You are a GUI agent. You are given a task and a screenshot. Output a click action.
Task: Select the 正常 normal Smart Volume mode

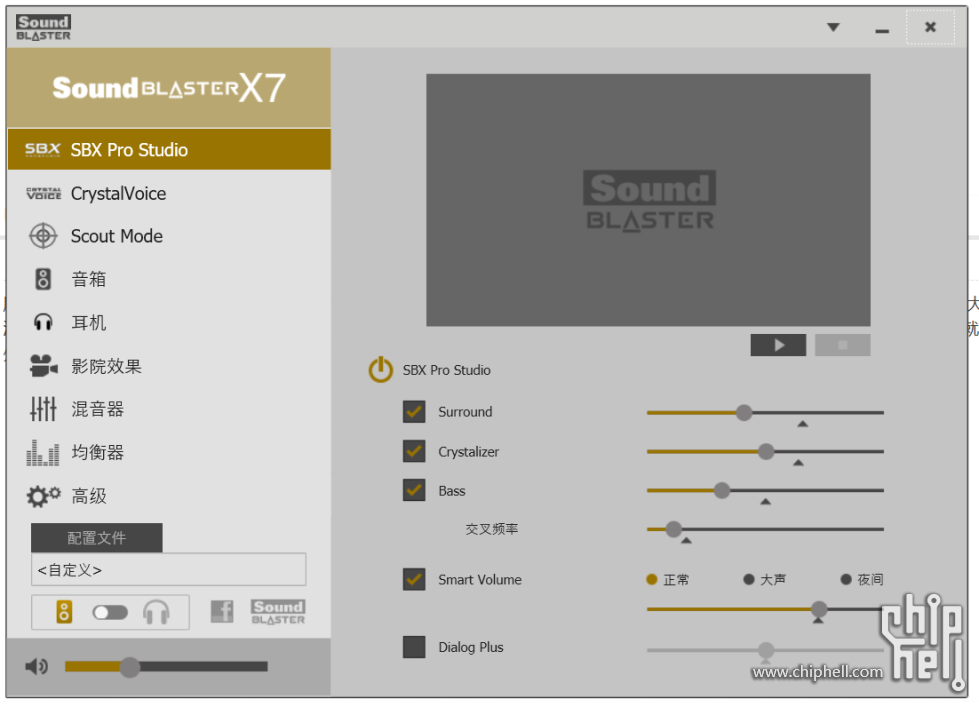(667, 580)
